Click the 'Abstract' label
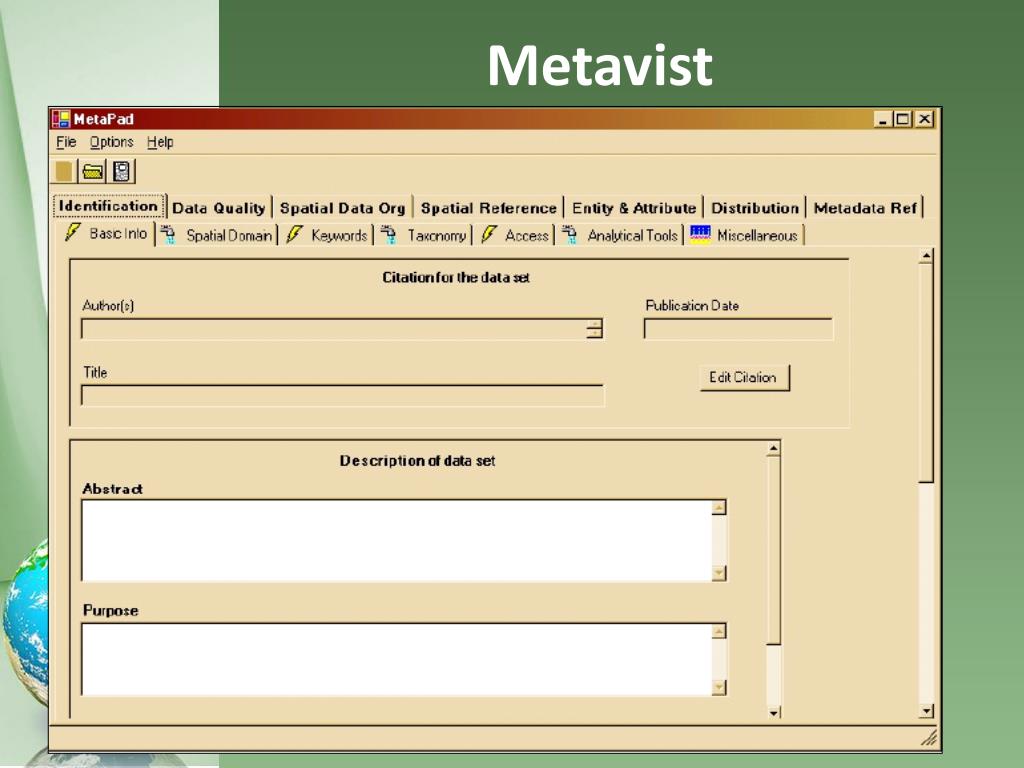1024x768 pixels. [112, 489]
